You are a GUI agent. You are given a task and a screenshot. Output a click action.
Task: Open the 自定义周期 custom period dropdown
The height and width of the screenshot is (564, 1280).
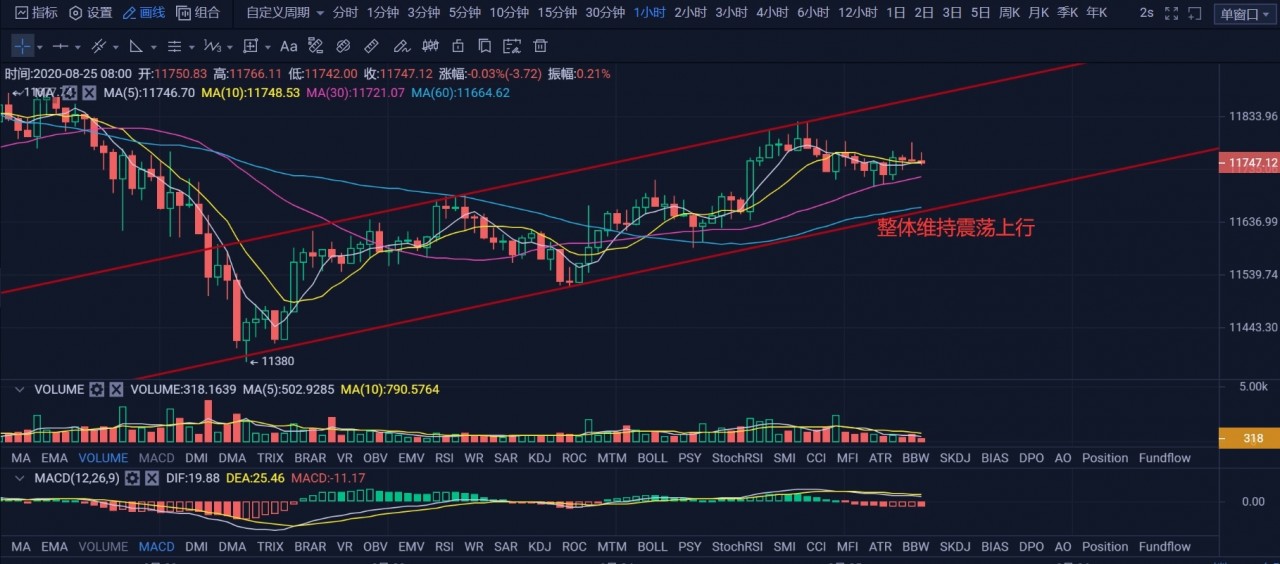pos(285,13)
